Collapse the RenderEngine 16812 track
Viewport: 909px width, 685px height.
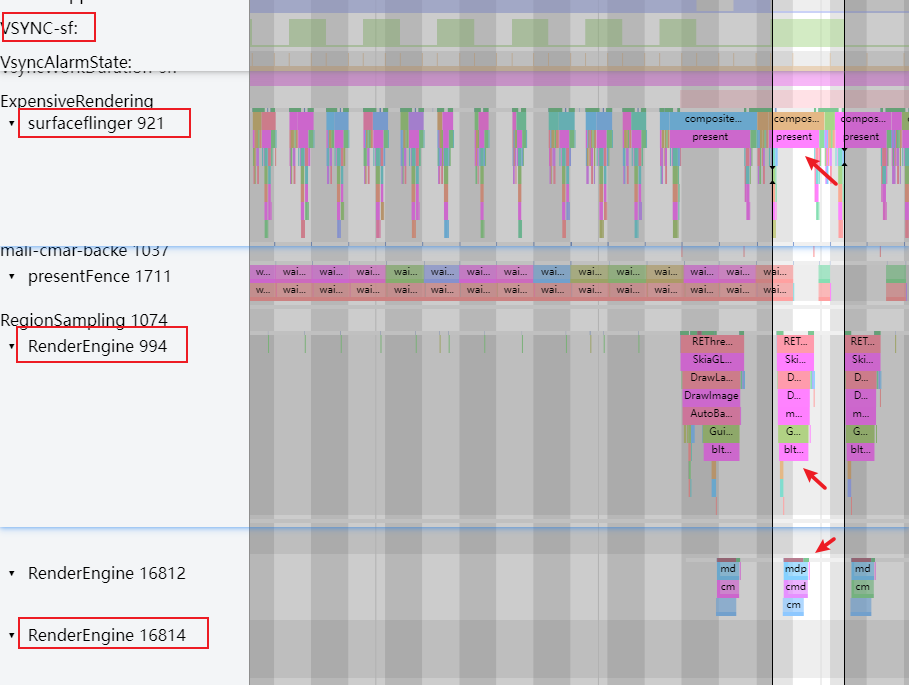click(x=12, y=573)
